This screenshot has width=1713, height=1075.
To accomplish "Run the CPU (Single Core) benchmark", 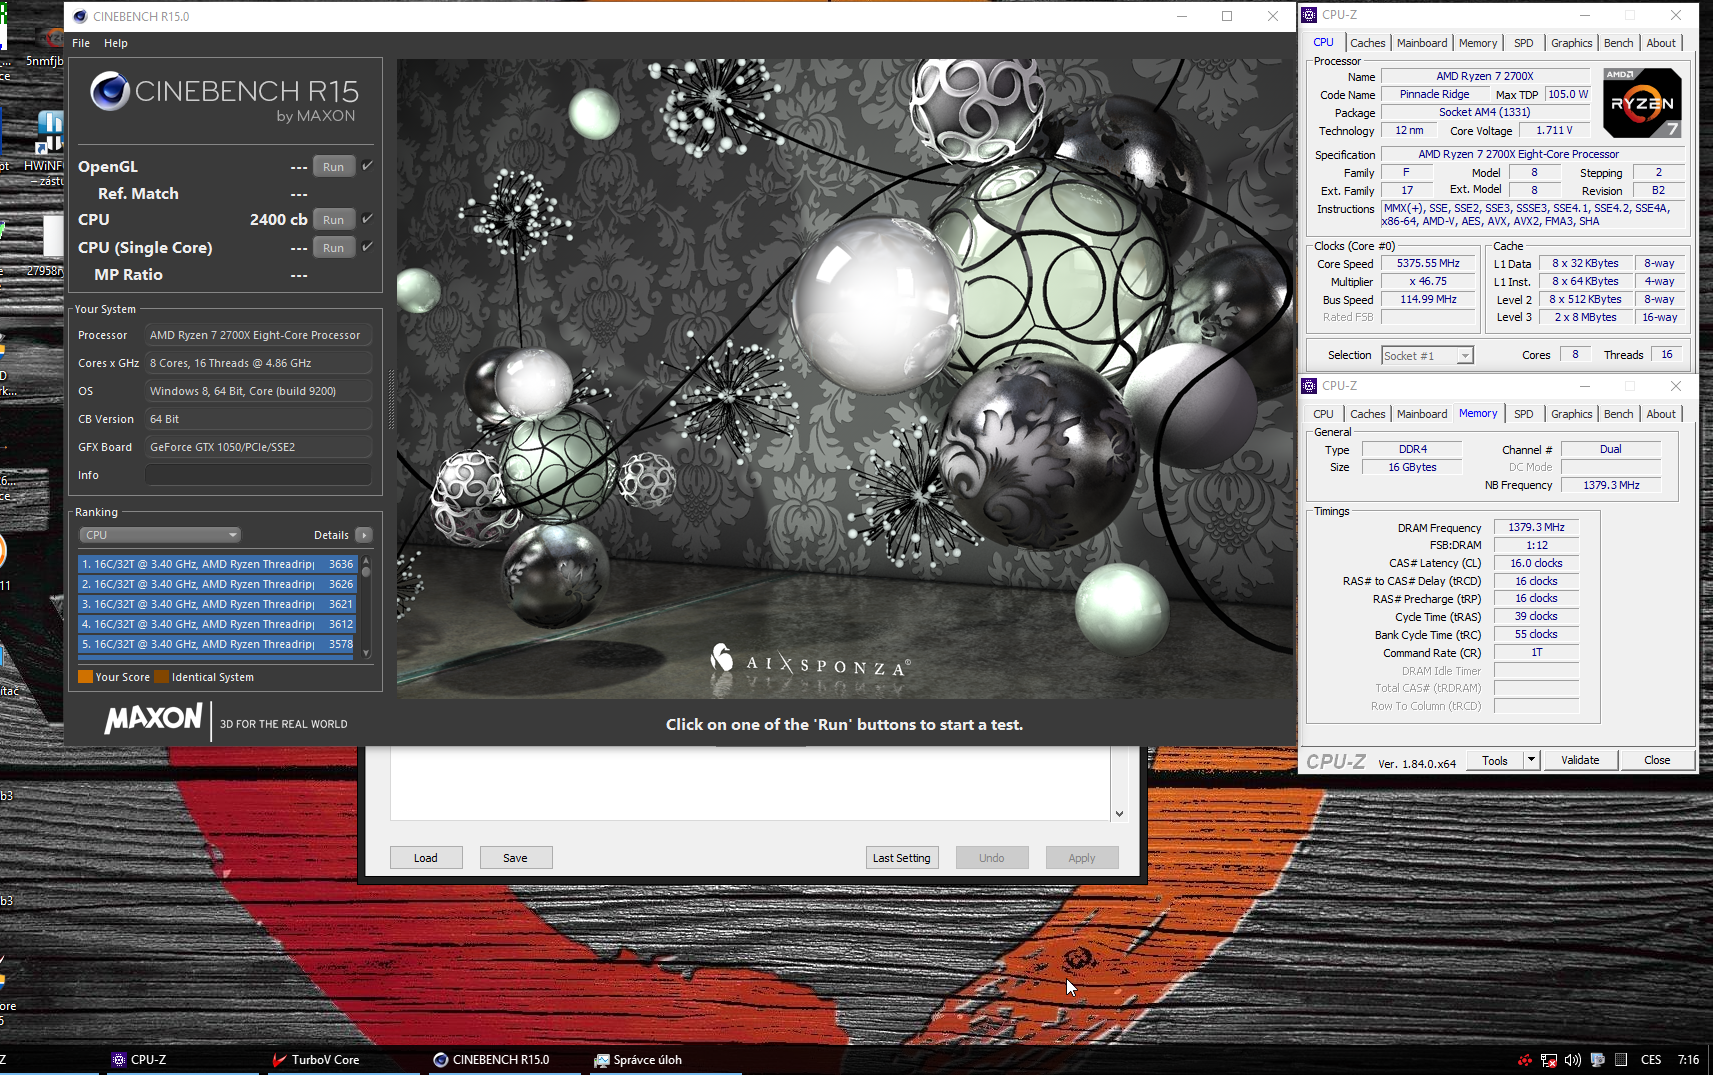I will tap(334, 248).
